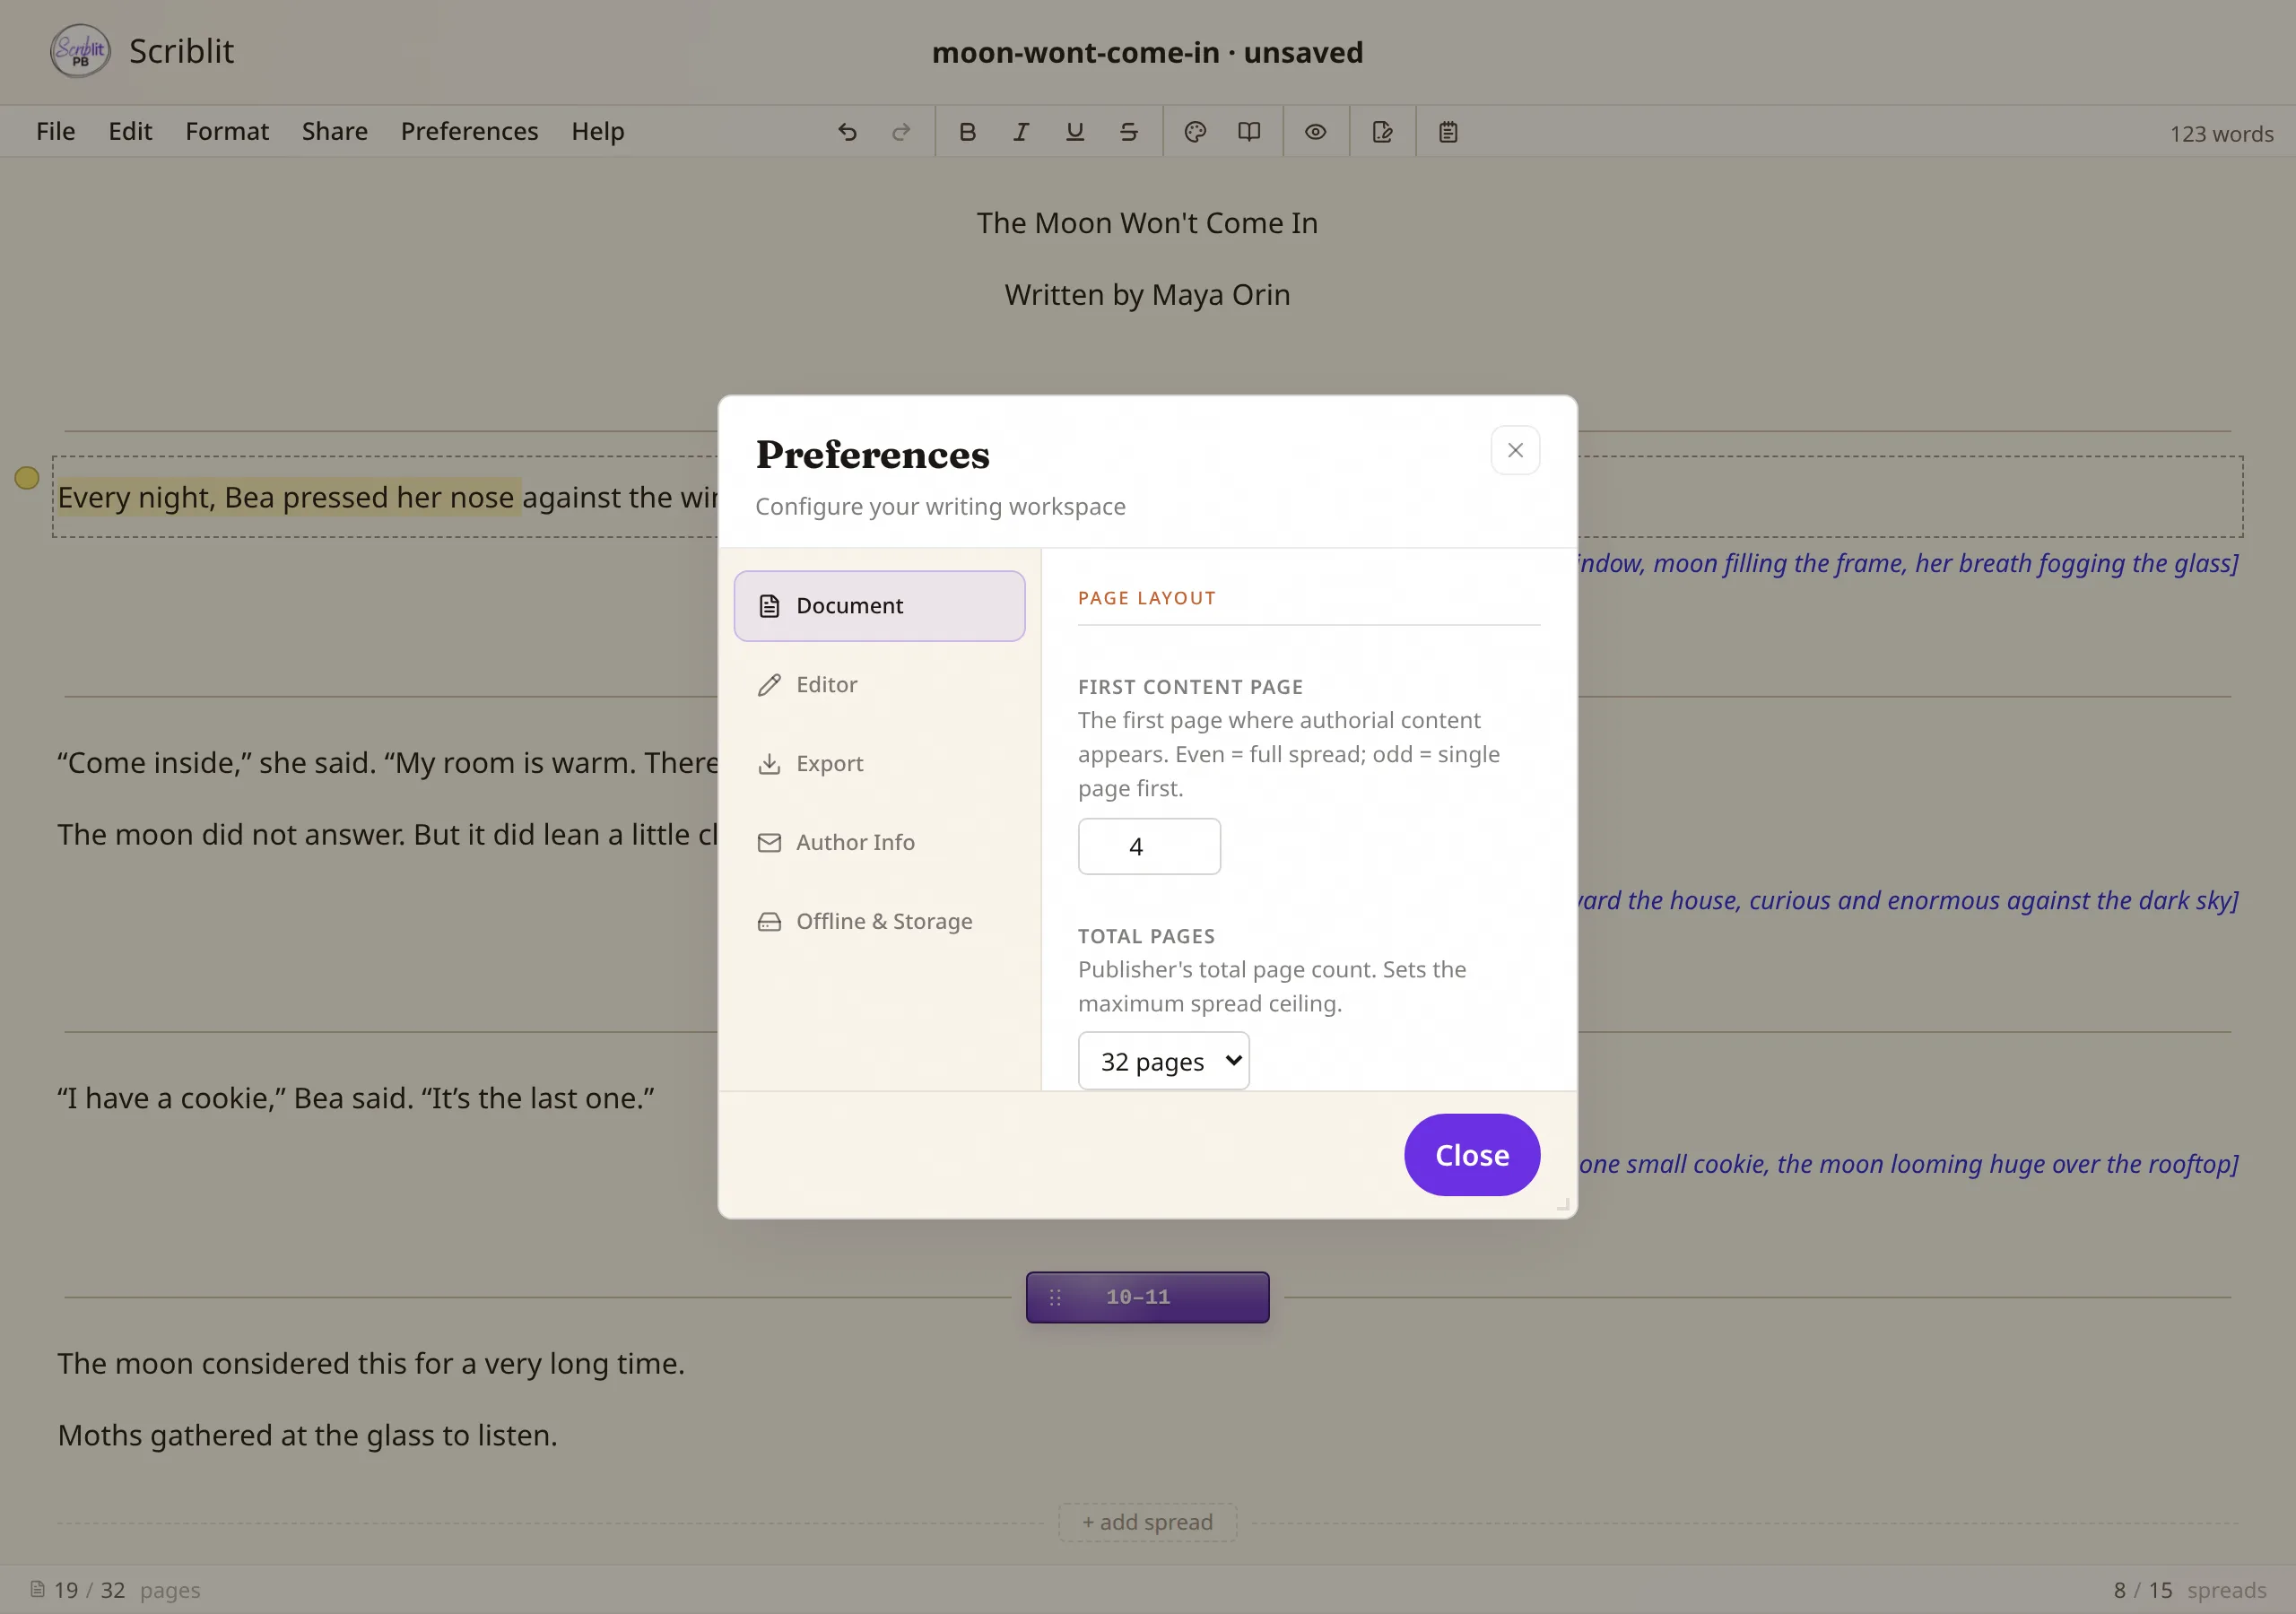This screenshot has height=1614, width=2296.
Task: Click the line “I have a cookie,” Bea said
Action: tap(356, 1098)
